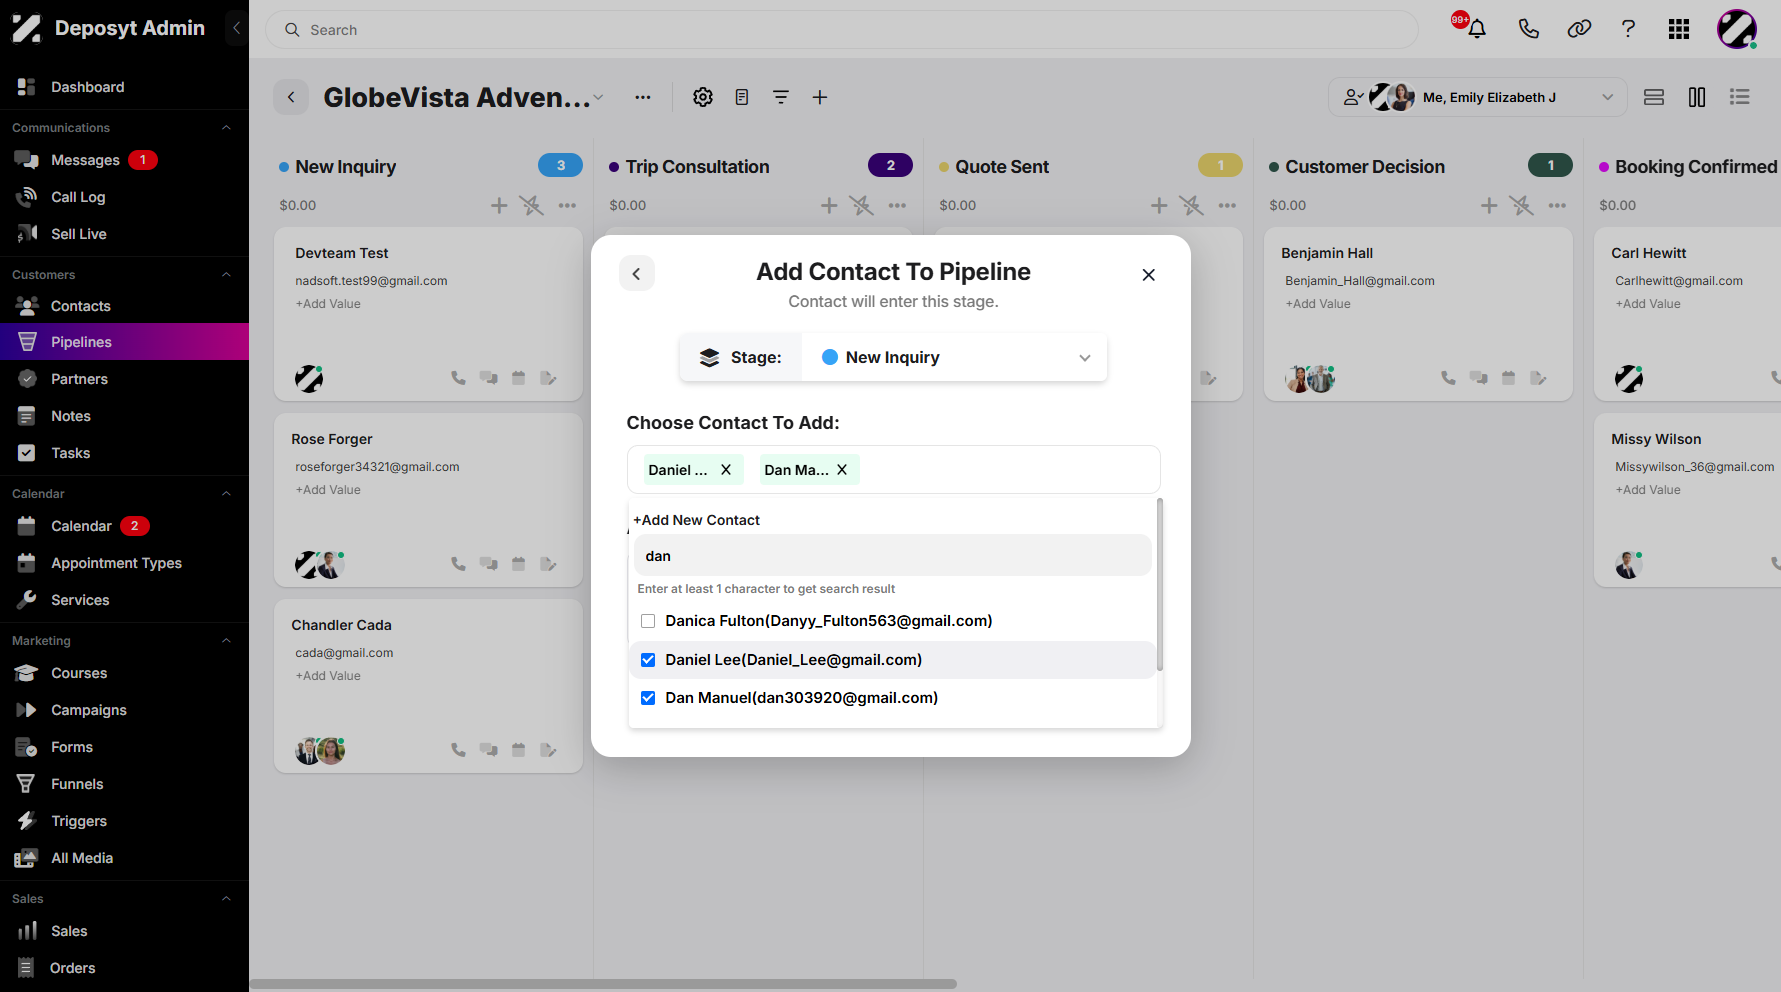The width and height of the screenshot is (1781, 992).
Task: Switch to list view icon
Action: (1740, 97)
